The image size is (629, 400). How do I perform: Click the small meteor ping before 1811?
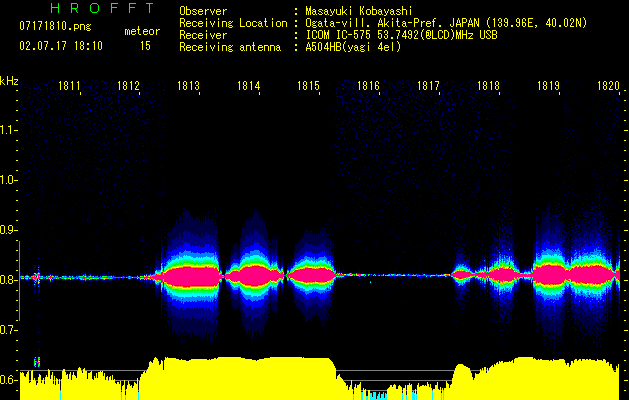click(37, 276)
